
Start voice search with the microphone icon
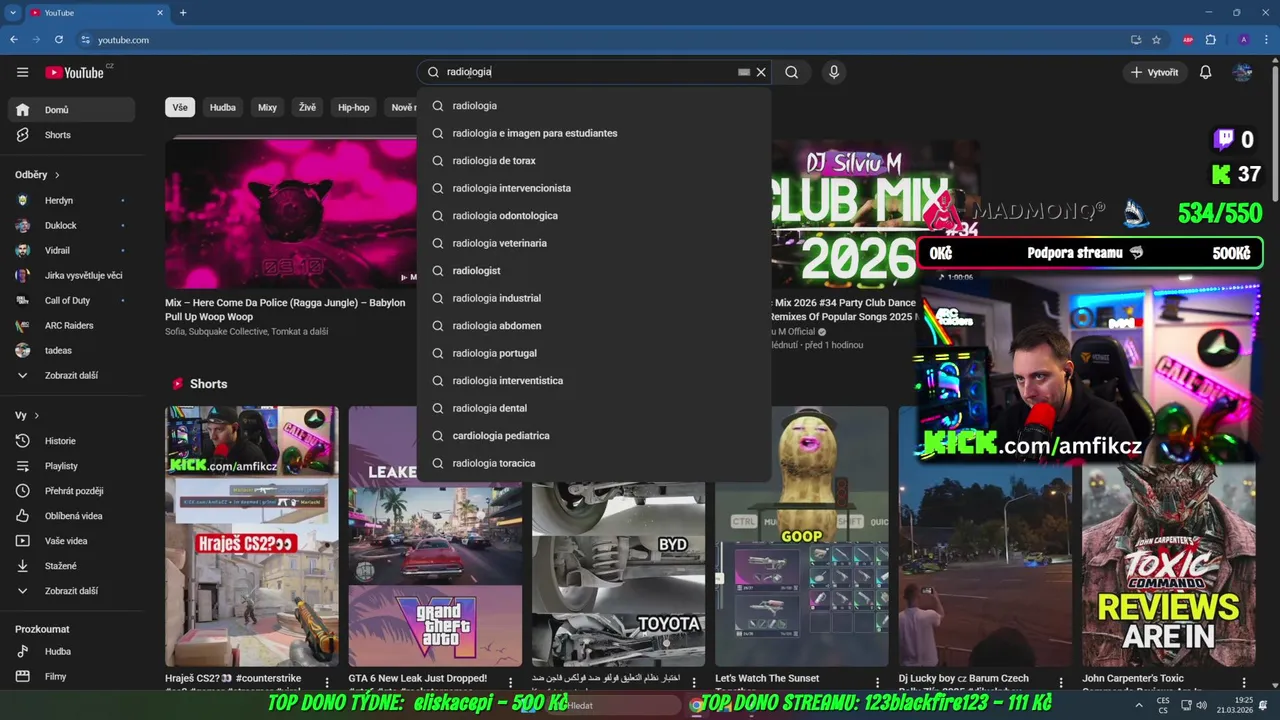tap(834, 72)
